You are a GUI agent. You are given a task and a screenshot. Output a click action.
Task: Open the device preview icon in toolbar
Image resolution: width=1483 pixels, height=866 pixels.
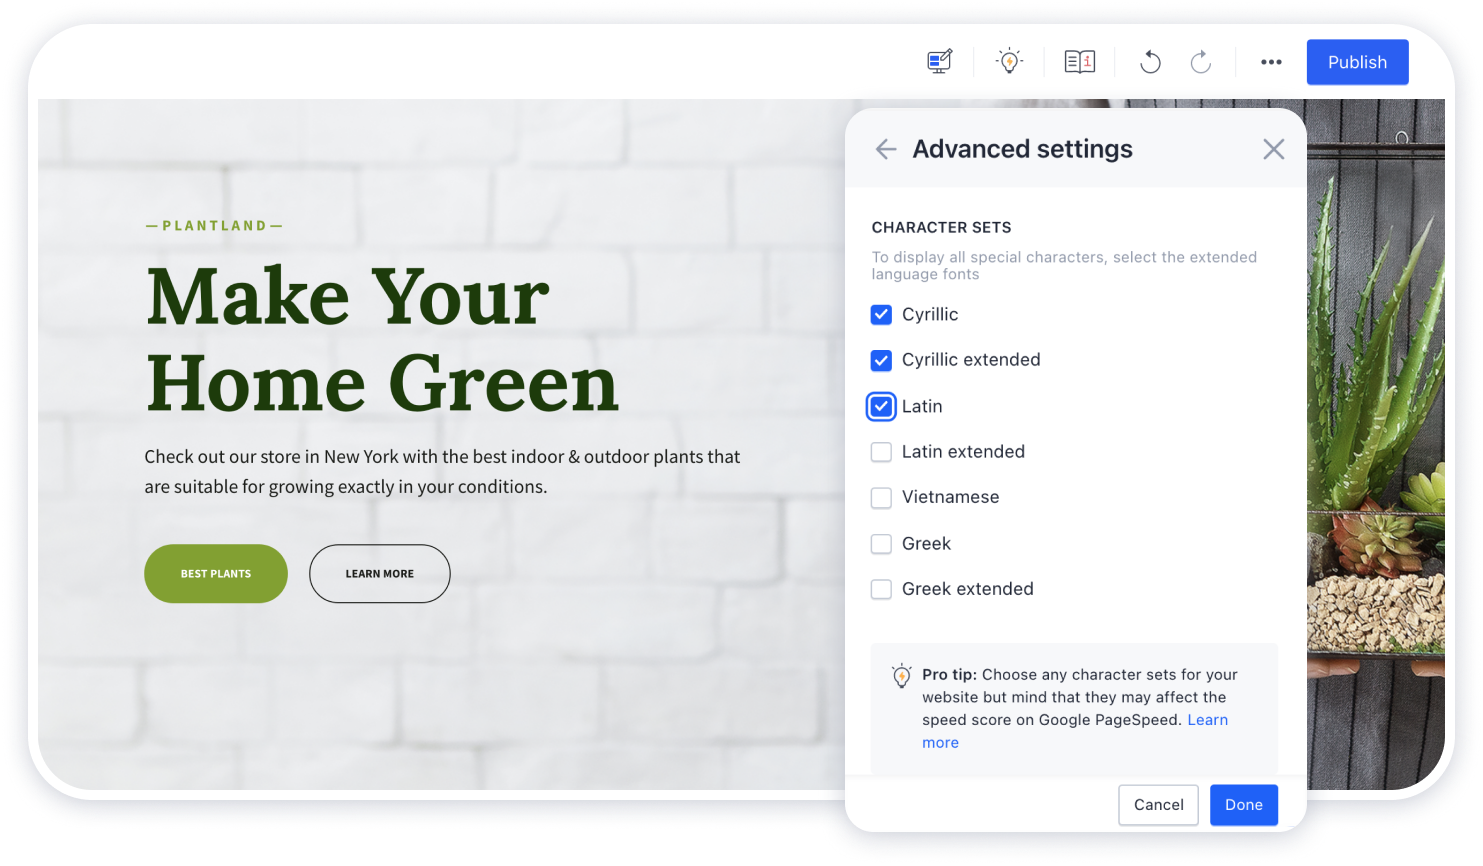[x=939, y=62]
